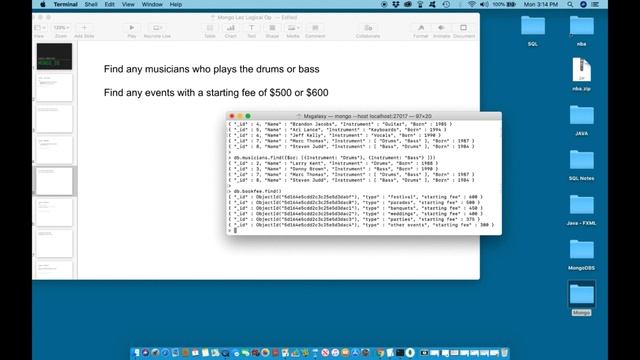The height and width of the screenshot is (360, 640).
Task: Open the Edit menu
Action: pos(109,4)
